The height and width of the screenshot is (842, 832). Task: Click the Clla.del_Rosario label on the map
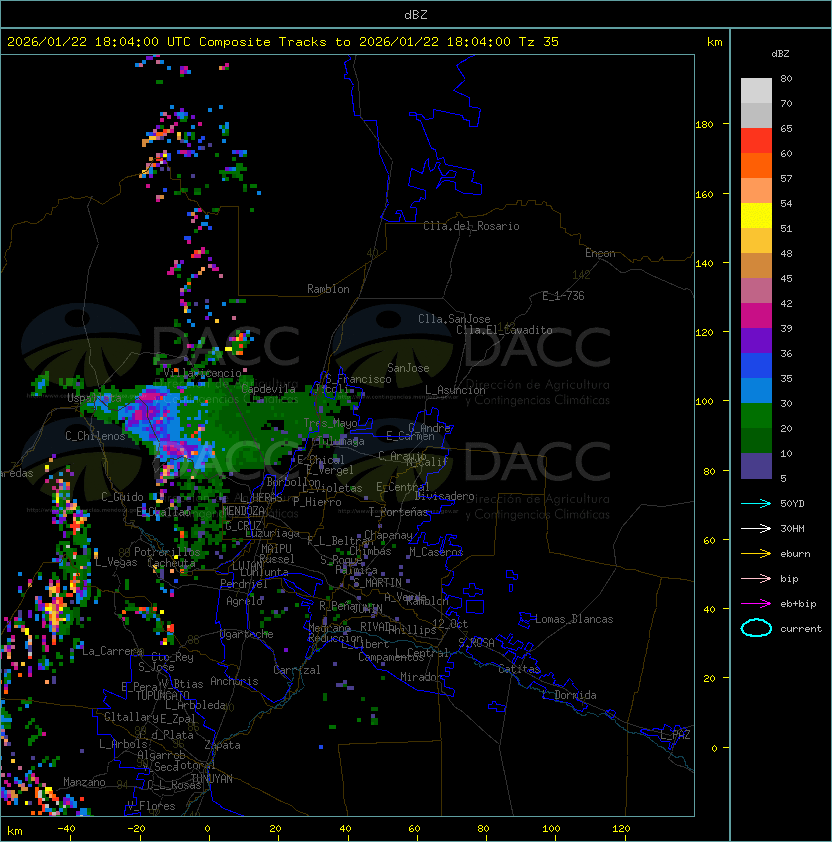point(471,226)
